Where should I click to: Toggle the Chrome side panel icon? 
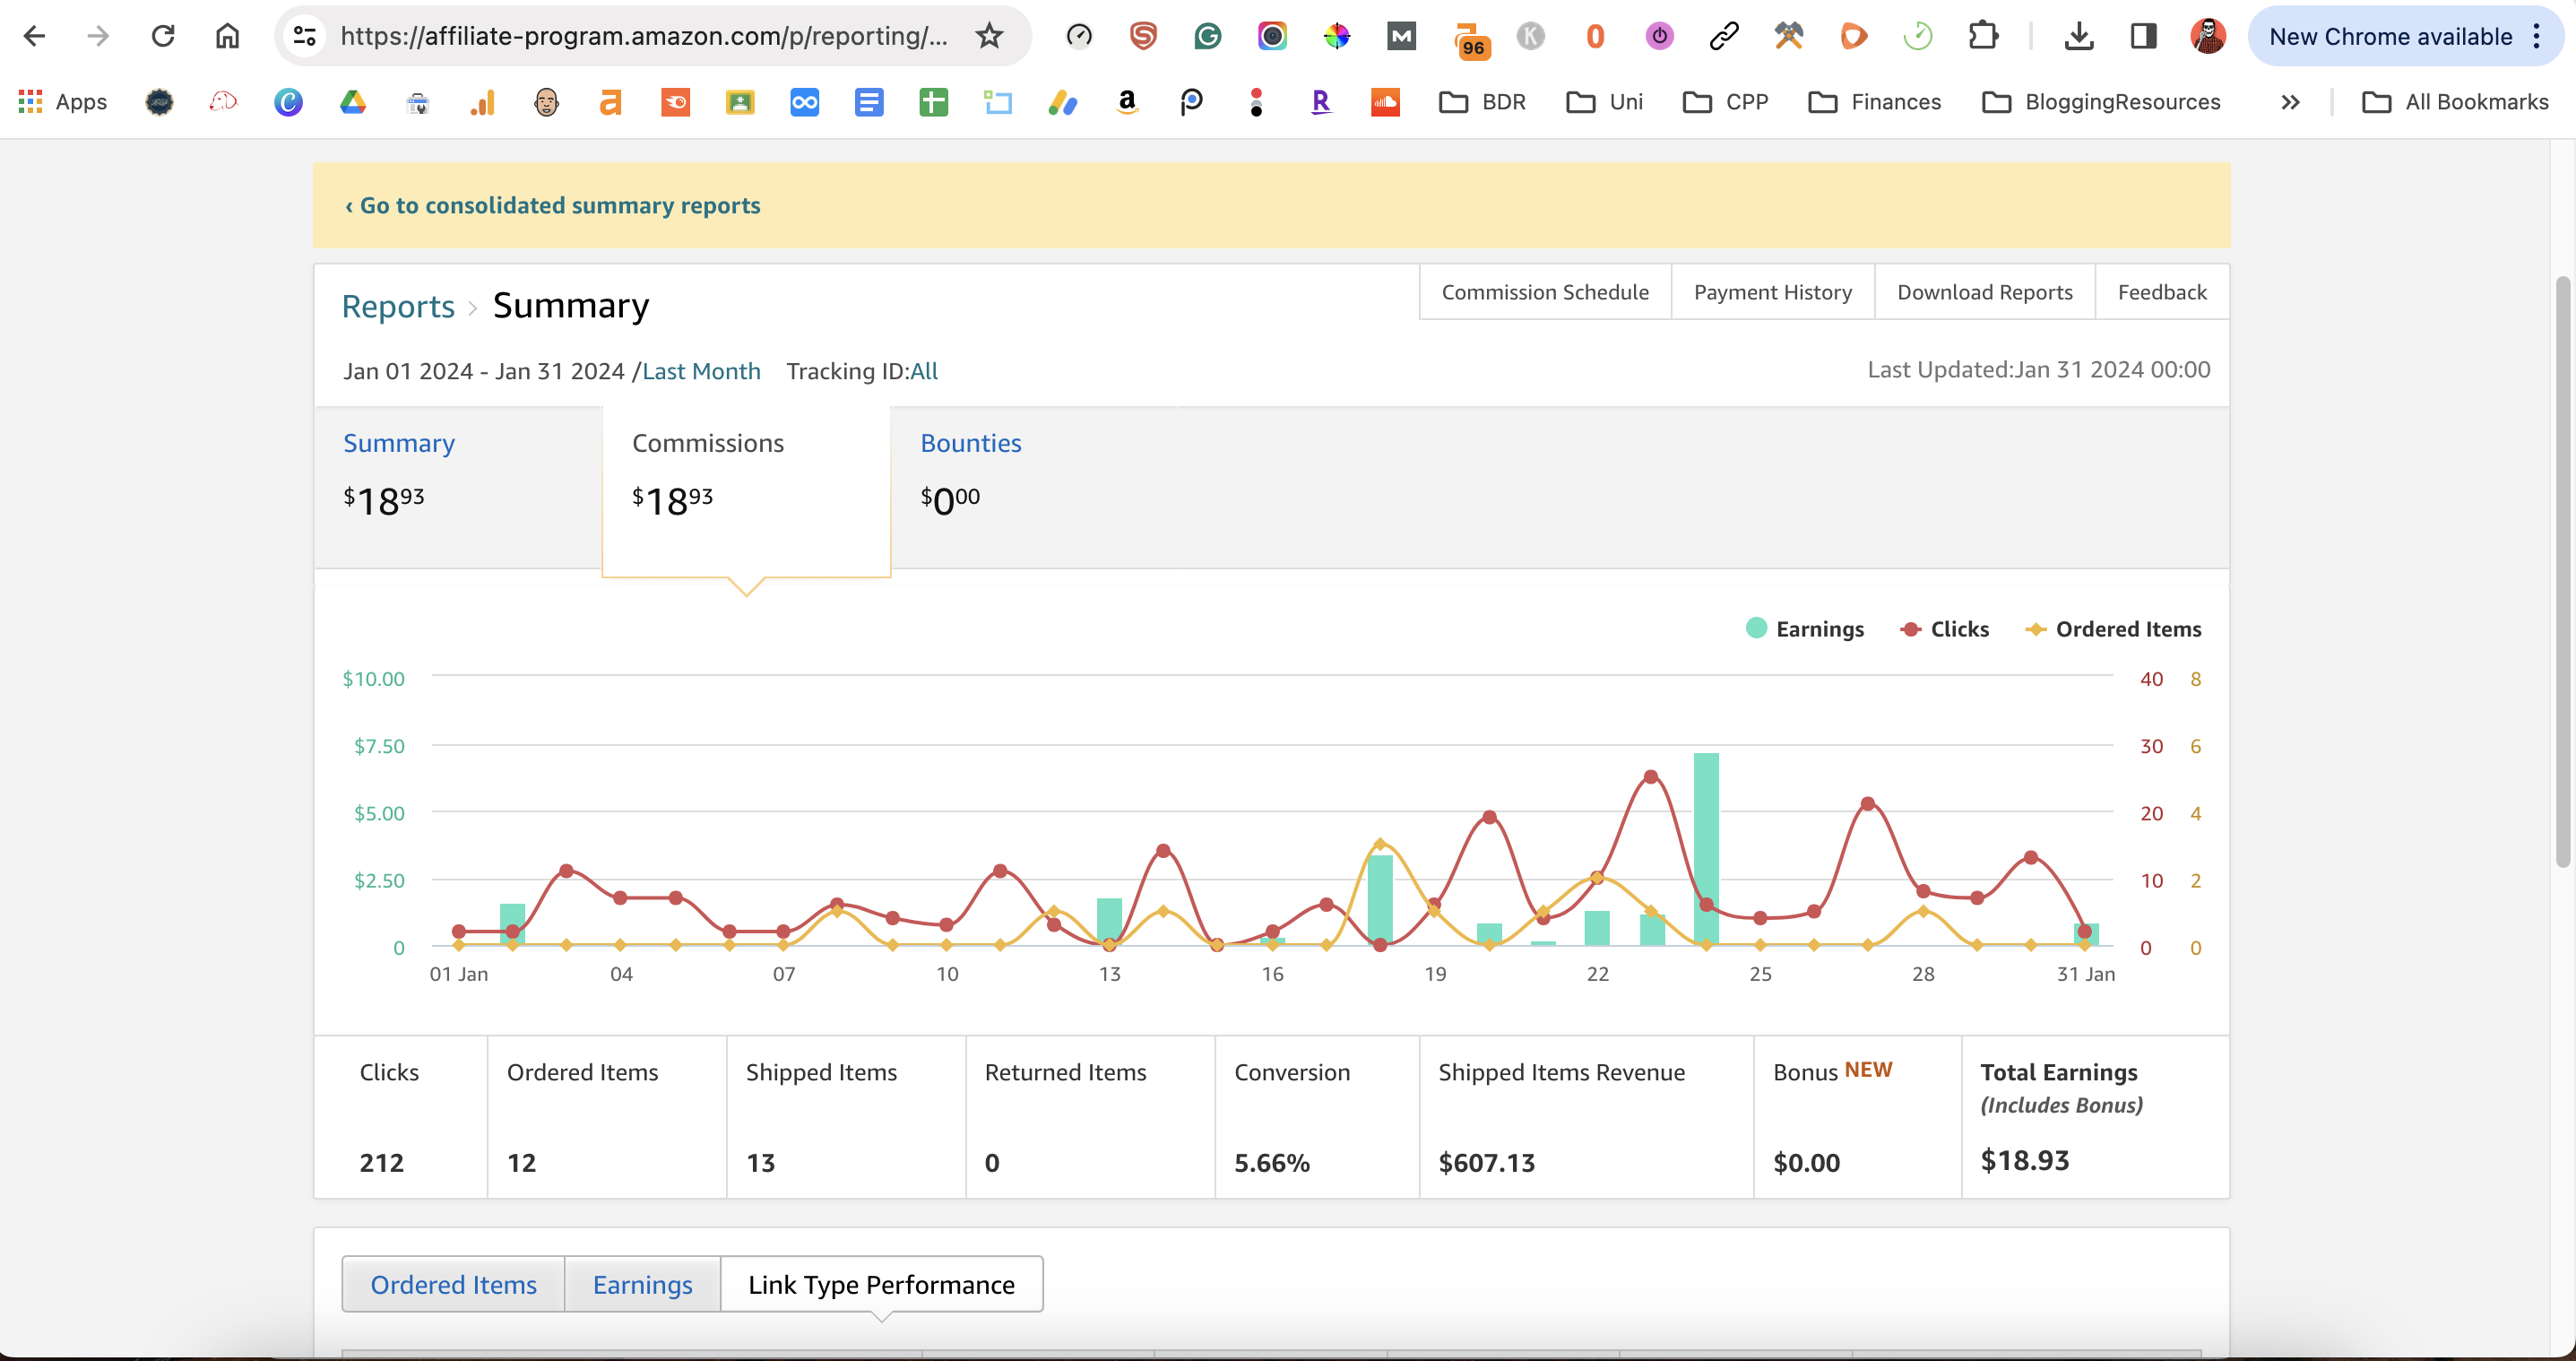[2143, 37]
